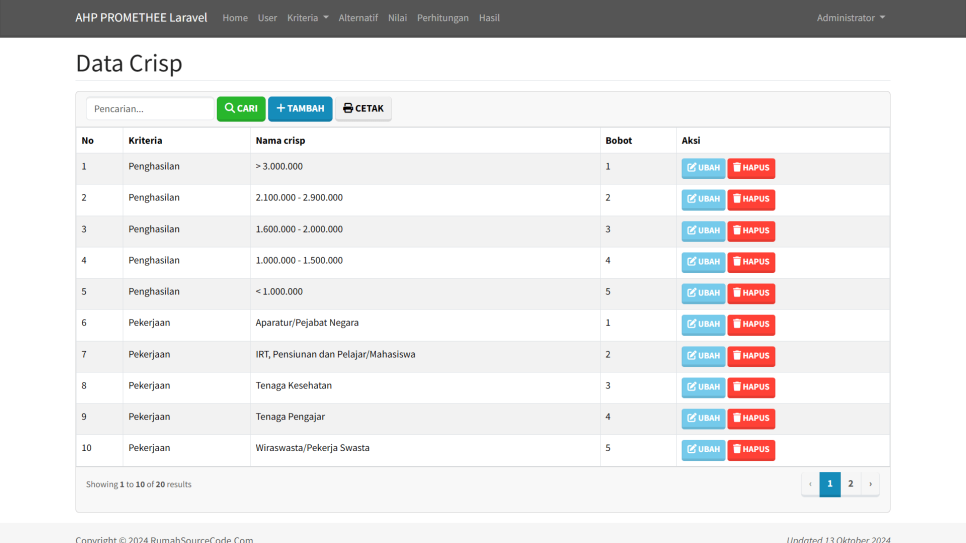Viewport: 966px width, 543px height.
Task: Delete the 1.000.000 - 1.500.000 entry
Action: 751,262
